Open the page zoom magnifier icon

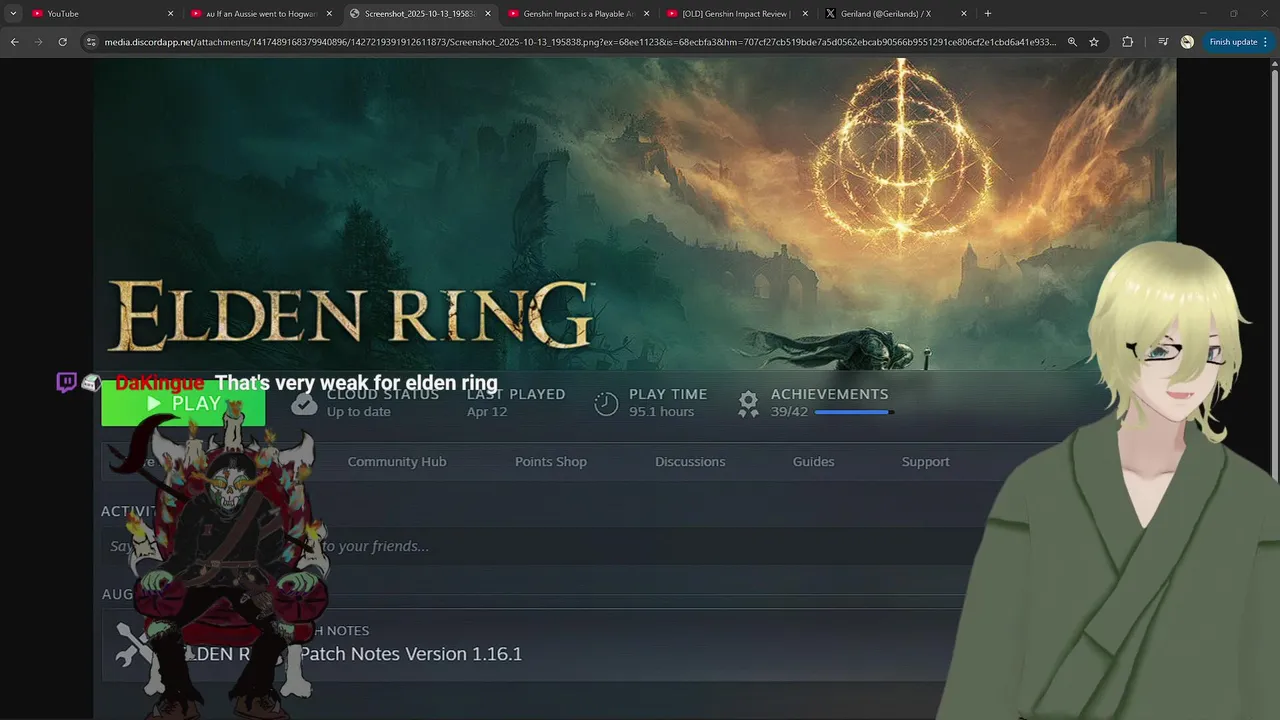coord(1072,42)
